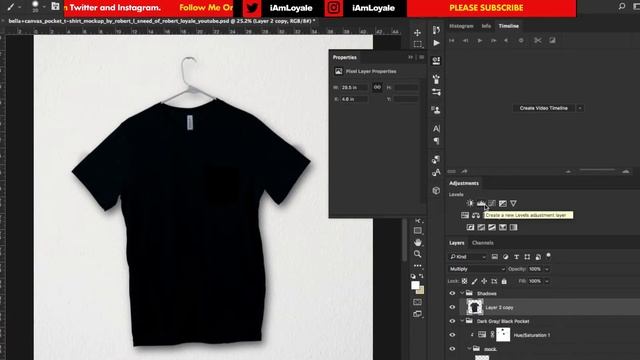Open the Fill slider dropdown arrow
Screen dimensions: 640x360
547,281
